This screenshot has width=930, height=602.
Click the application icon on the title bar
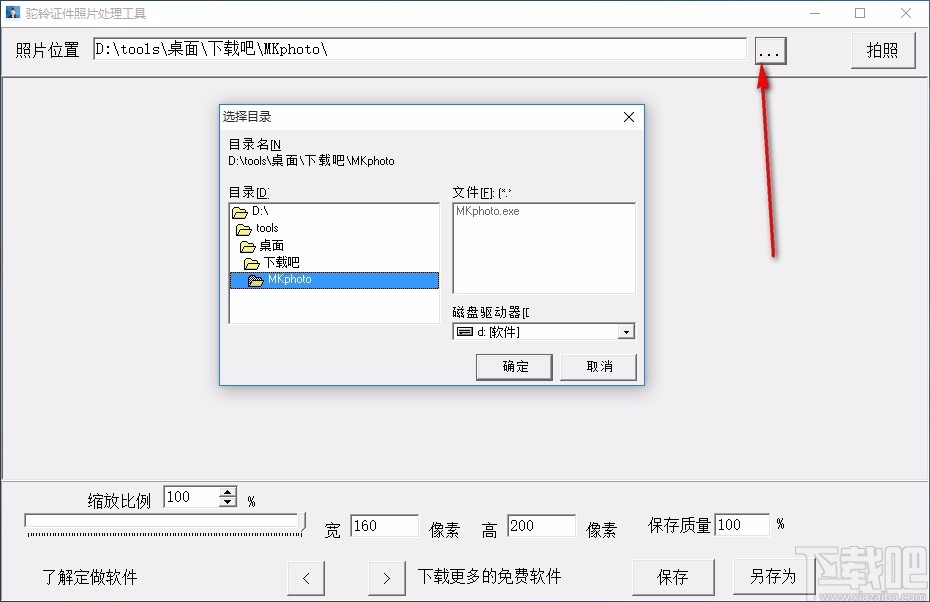[x=14, y=12]
